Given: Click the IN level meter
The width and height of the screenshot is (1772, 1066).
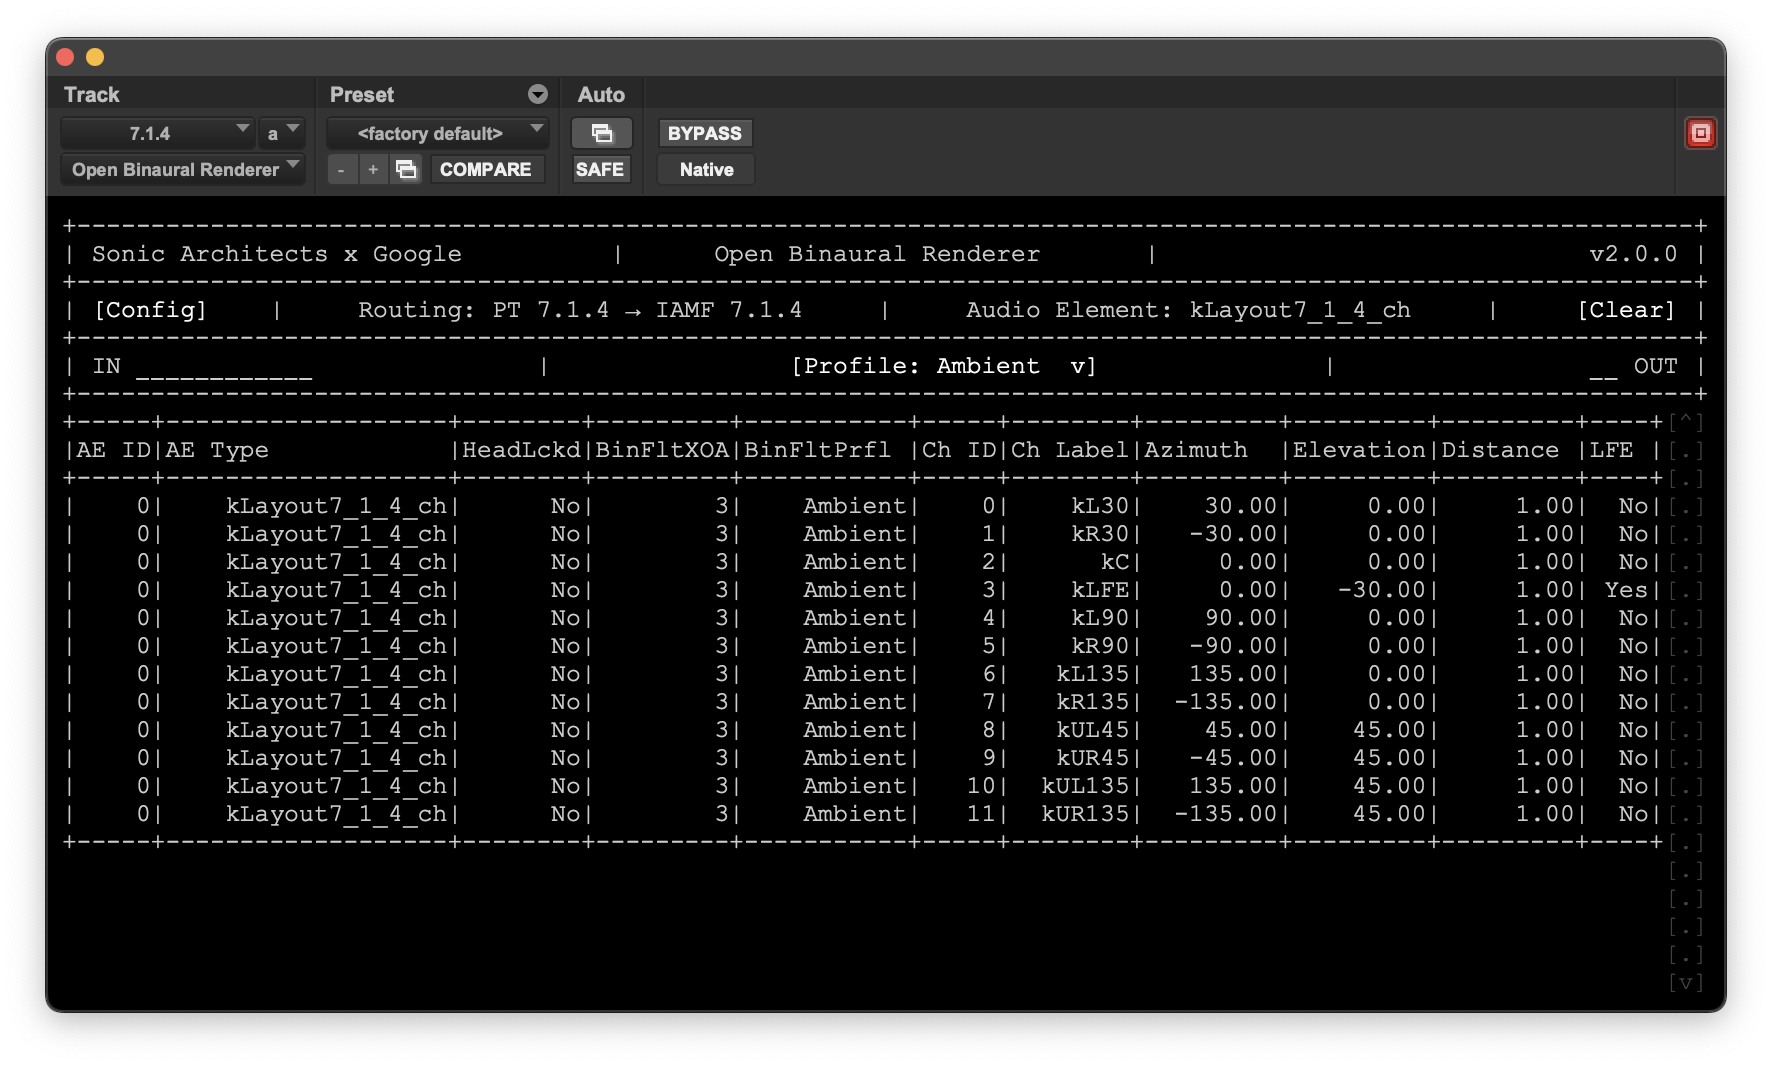Looking at the screenshot, I should tap(224, 368).
